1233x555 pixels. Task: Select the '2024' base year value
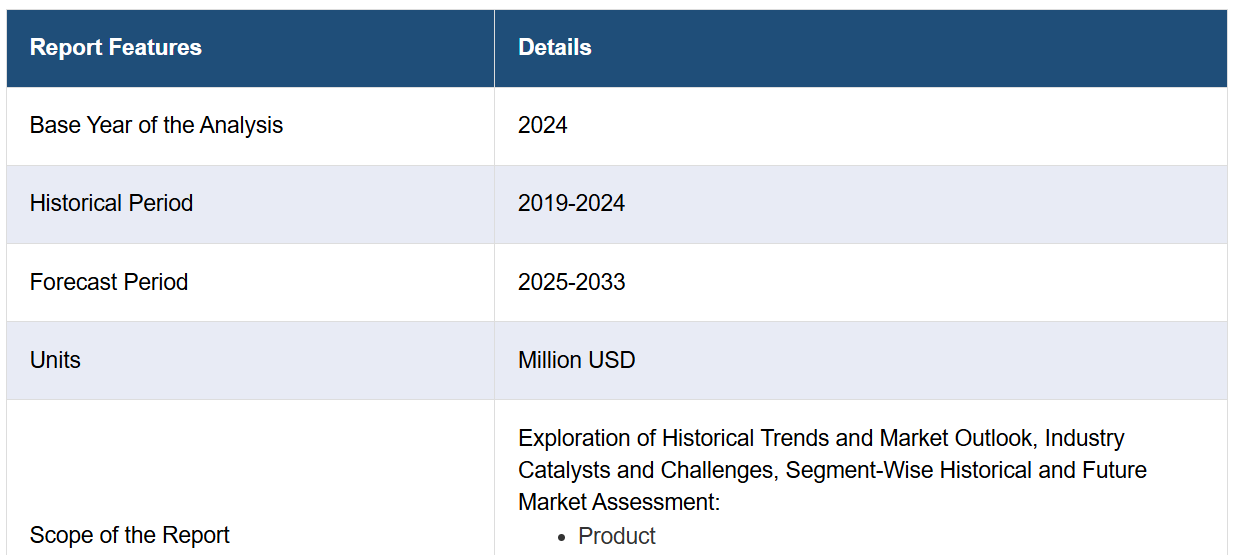tap(542, 126)
